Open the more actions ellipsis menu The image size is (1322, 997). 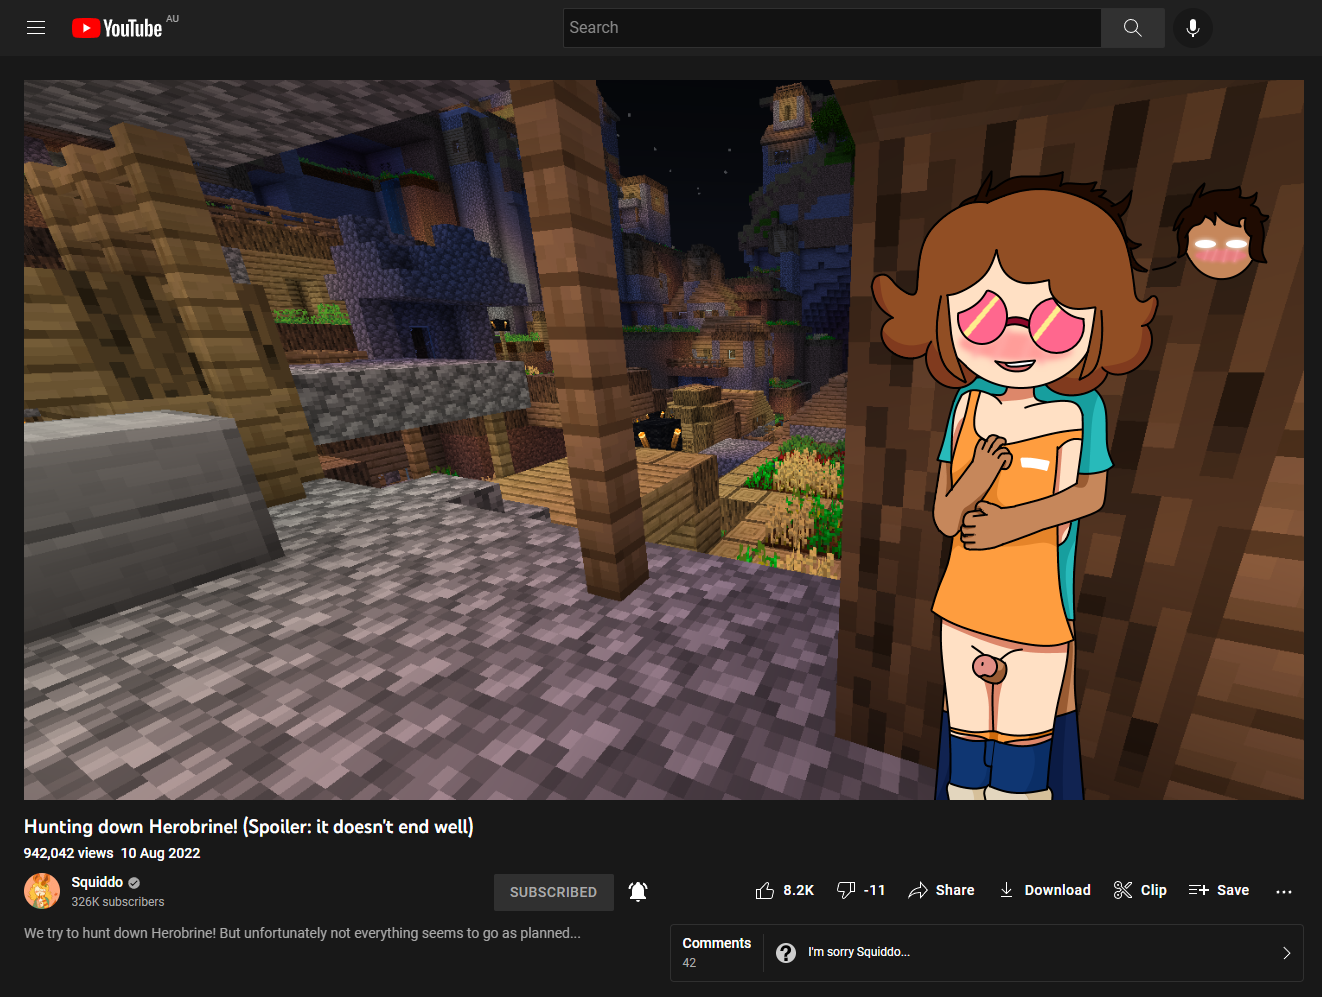coord(1284,890)
